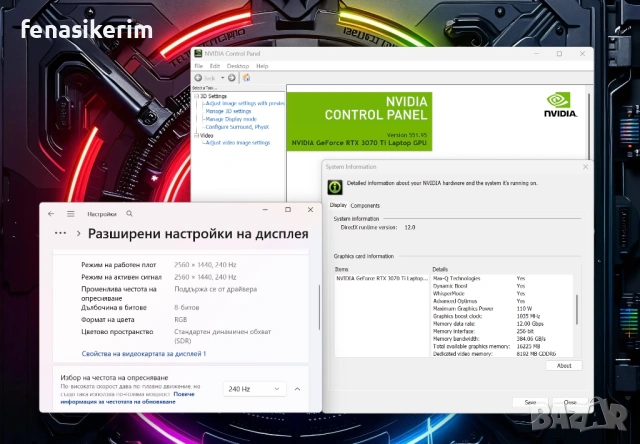Select NVIDIA GeForce RTX 3070 Ti Laptop item
Image resolution: width=640 pixels, height=444 pixels.
[x=382, y=278]
